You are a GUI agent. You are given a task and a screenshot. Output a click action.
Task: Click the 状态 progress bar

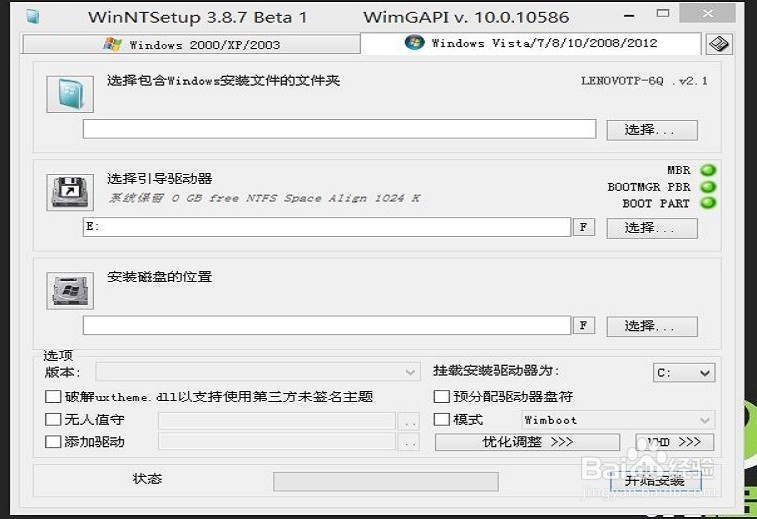(x=386, y=481)
